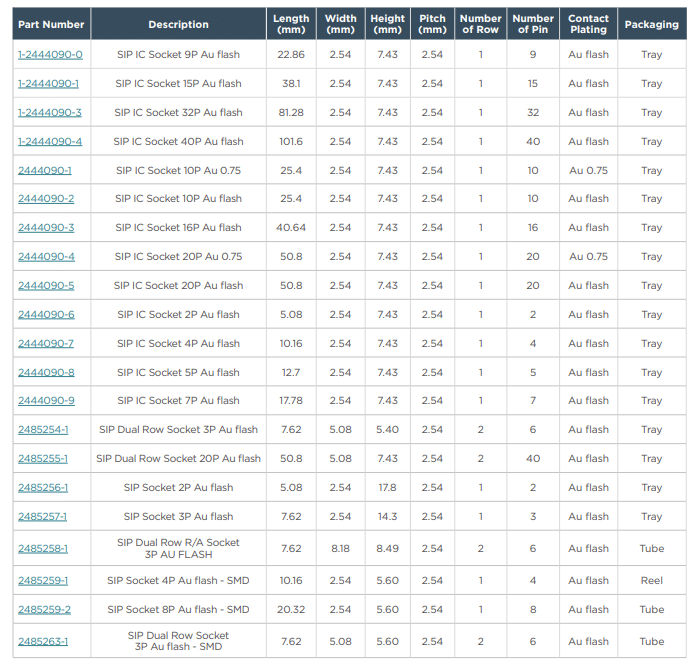Image resolution: width=693 pixels, height=669 pixels.
Task: Select the Length (mm) column header
Action: pos(291,24)
